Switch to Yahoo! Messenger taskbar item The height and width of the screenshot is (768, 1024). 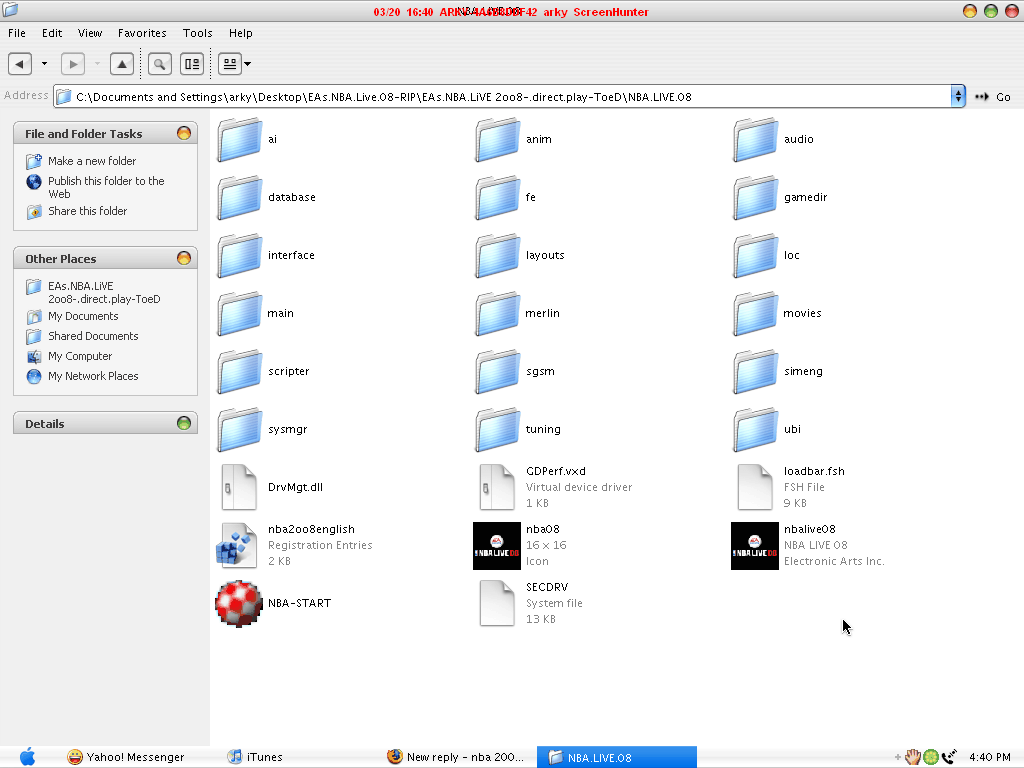point(126,757)
